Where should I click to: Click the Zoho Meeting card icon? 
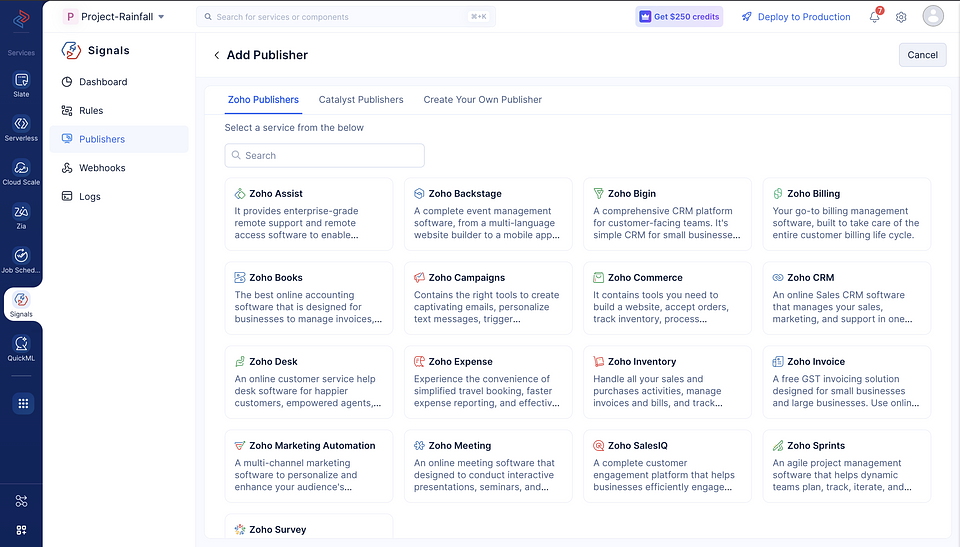click(x=419, y=445)
